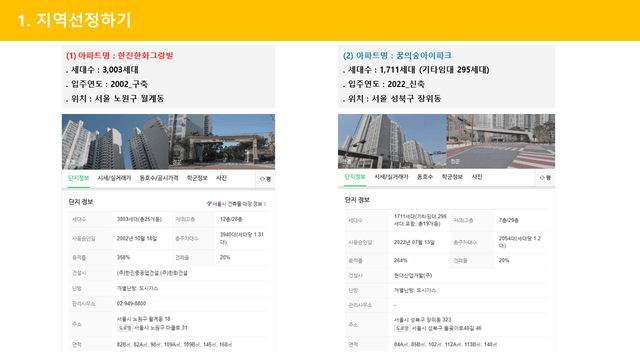
Task: Select the 동호수 tab for 꿈의숲아이파크
Action: pyautogui.click(x=425, y=177)
